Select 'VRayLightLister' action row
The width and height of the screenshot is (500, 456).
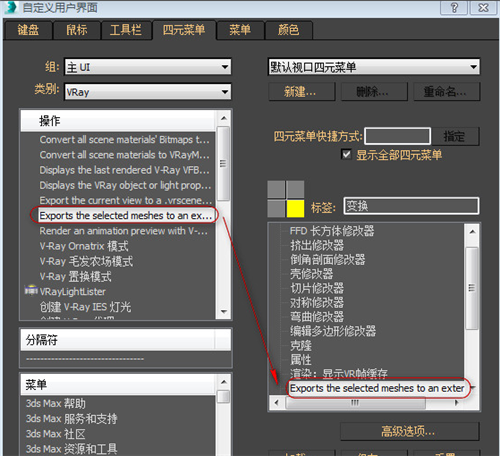click(x=72, y=292)
